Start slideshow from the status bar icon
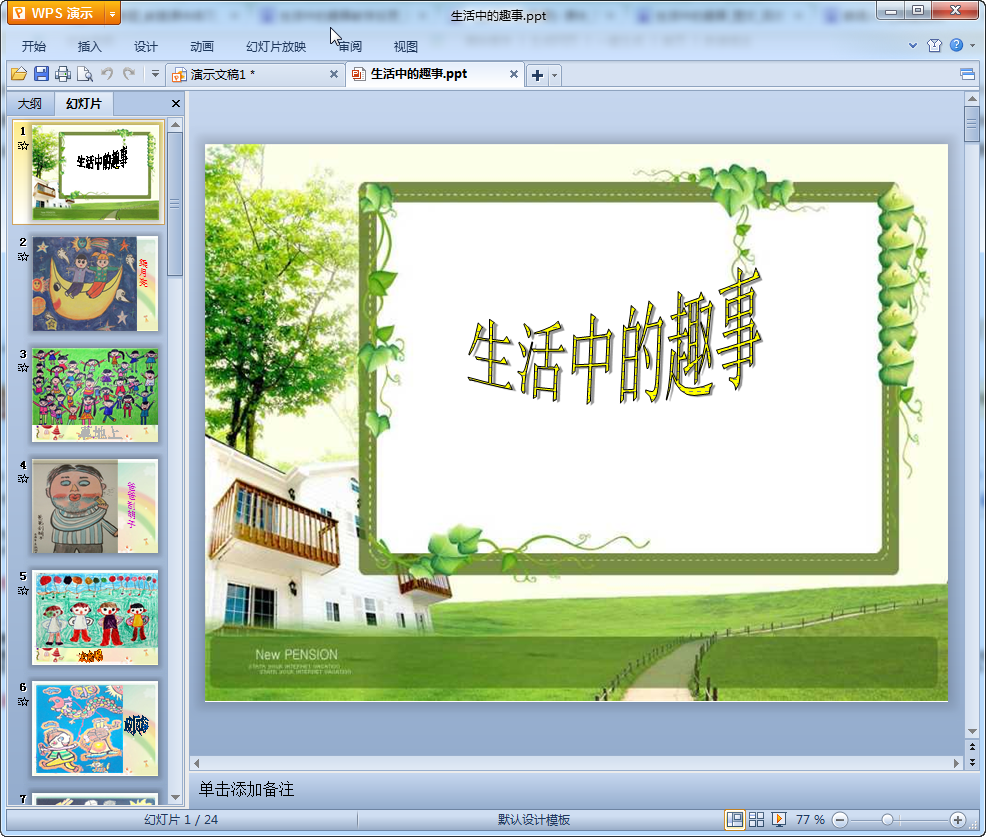 [x=779, y=820]
